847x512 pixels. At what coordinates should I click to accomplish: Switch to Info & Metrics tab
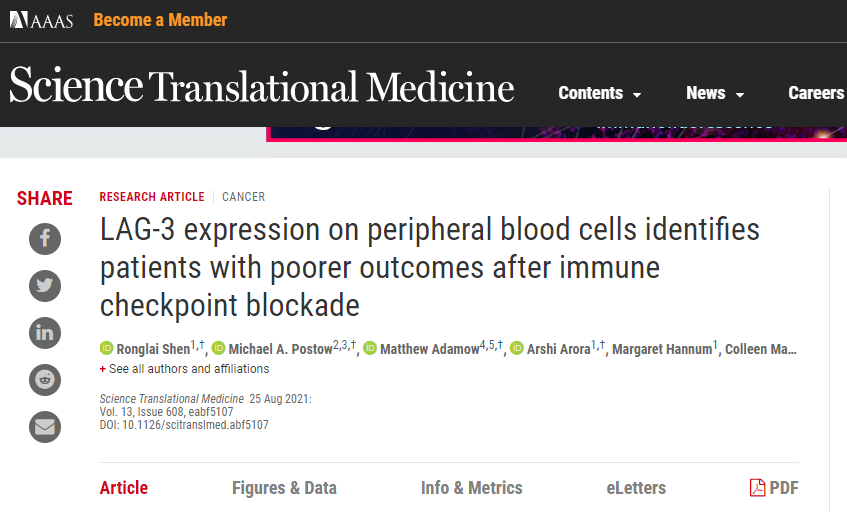tap(472, 488)
